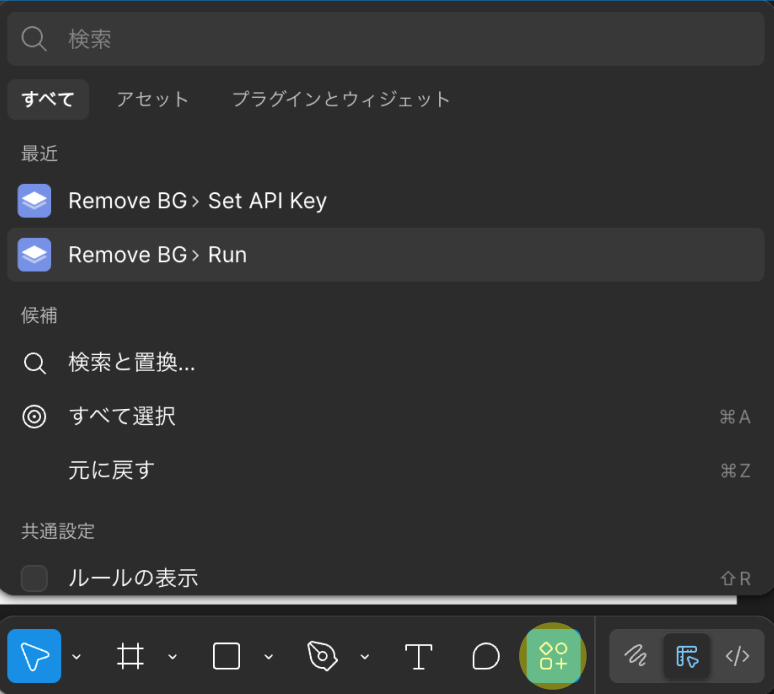Click the Remove BG Run plugin icon
The image size is (774, 694).
click(34, 255)
